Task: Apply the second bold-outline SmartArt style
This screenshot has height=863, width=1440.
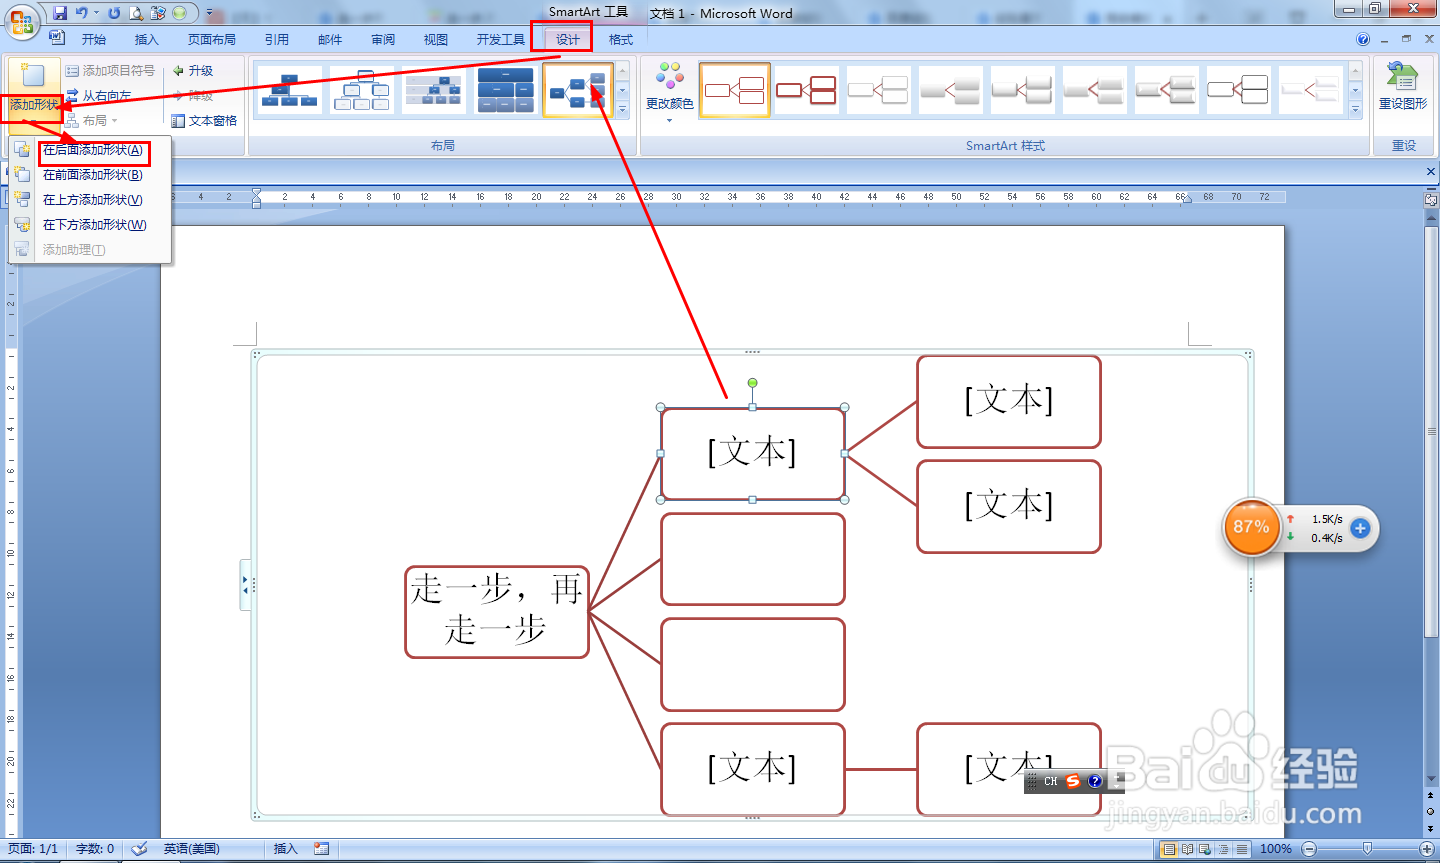Action: click(806, 90)
